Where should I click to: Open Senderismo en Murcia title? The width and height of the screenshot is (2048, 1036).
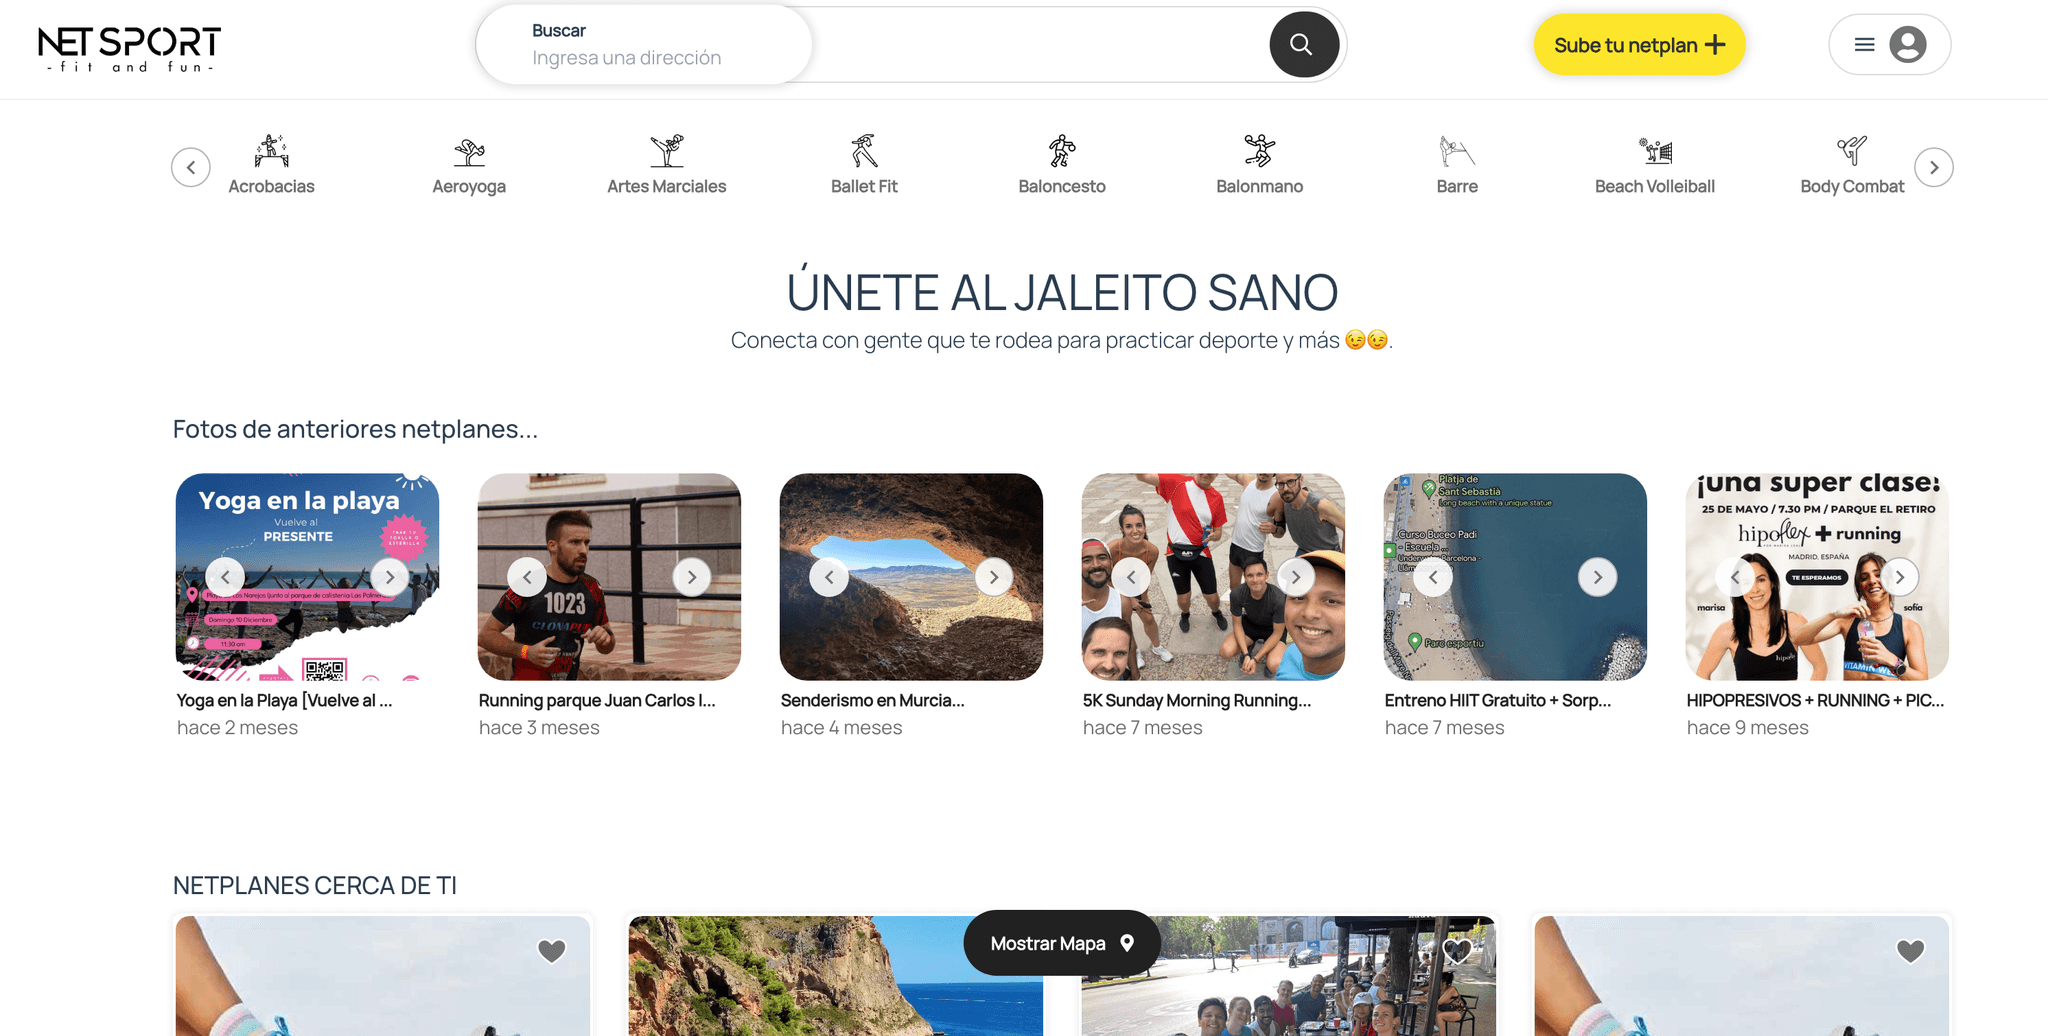pos(873,700)
